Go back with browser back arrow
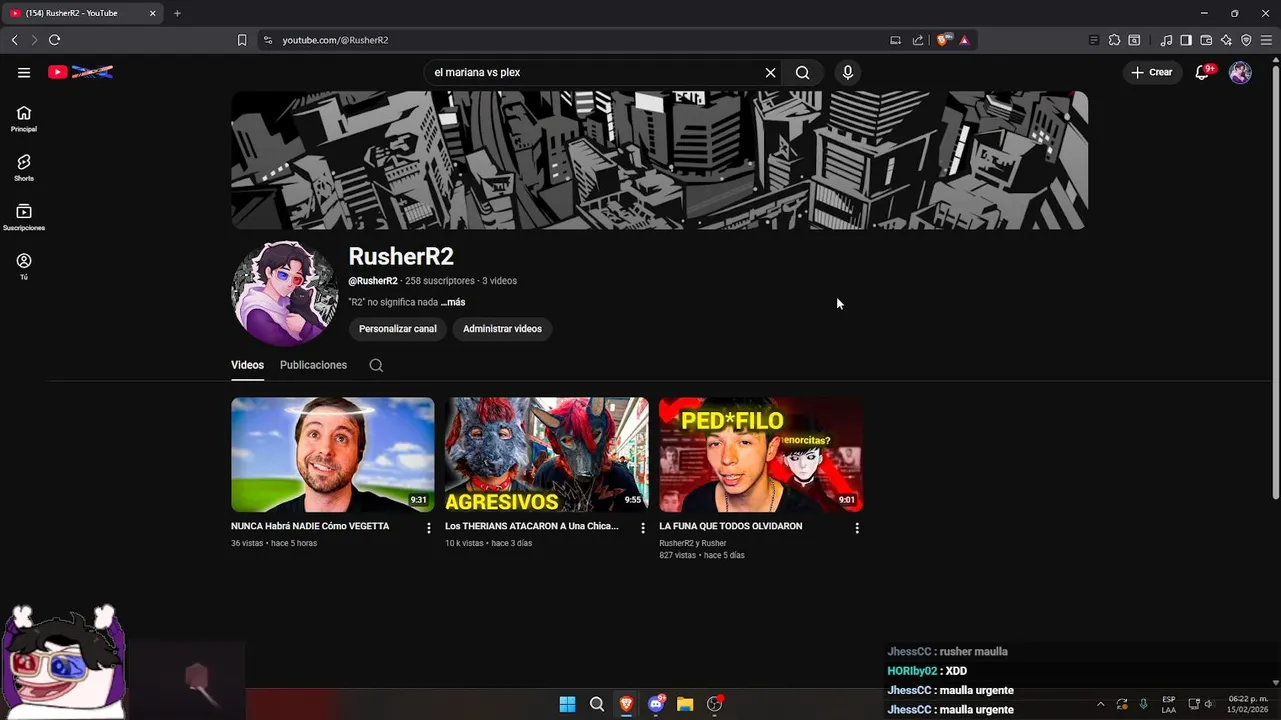 14,40
